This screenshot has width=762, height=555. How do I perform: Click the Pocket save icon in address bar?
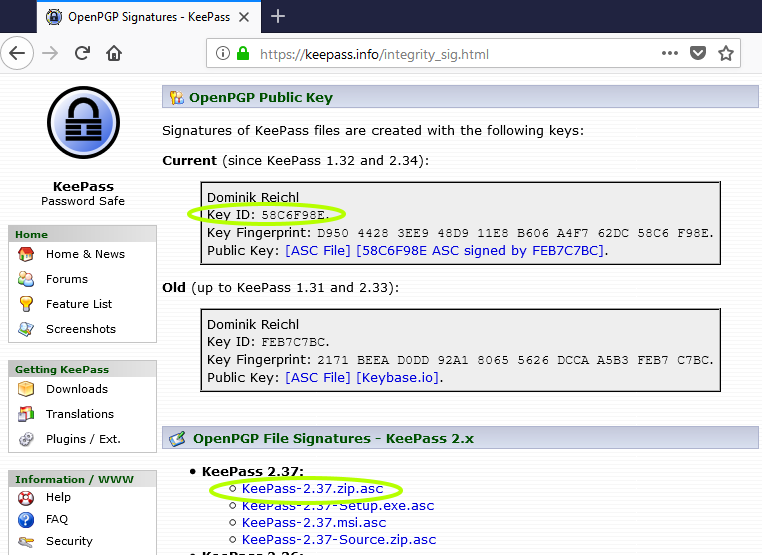coord(697,53)
